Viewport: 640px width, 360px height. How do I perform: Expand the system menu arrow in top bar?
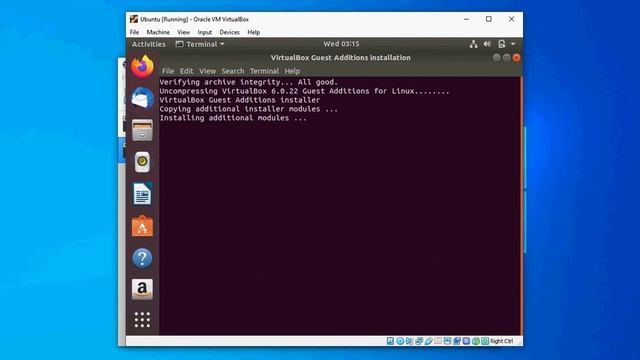pyautogui.click(x=513, y=44)
